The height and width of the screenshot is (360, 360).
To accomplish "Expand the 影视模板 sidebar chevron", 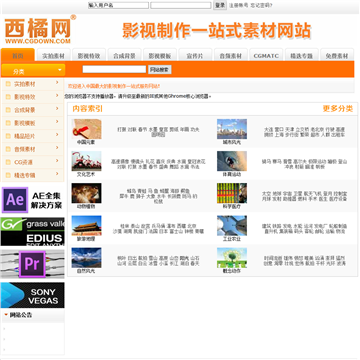I will click(x=57, y=121).
